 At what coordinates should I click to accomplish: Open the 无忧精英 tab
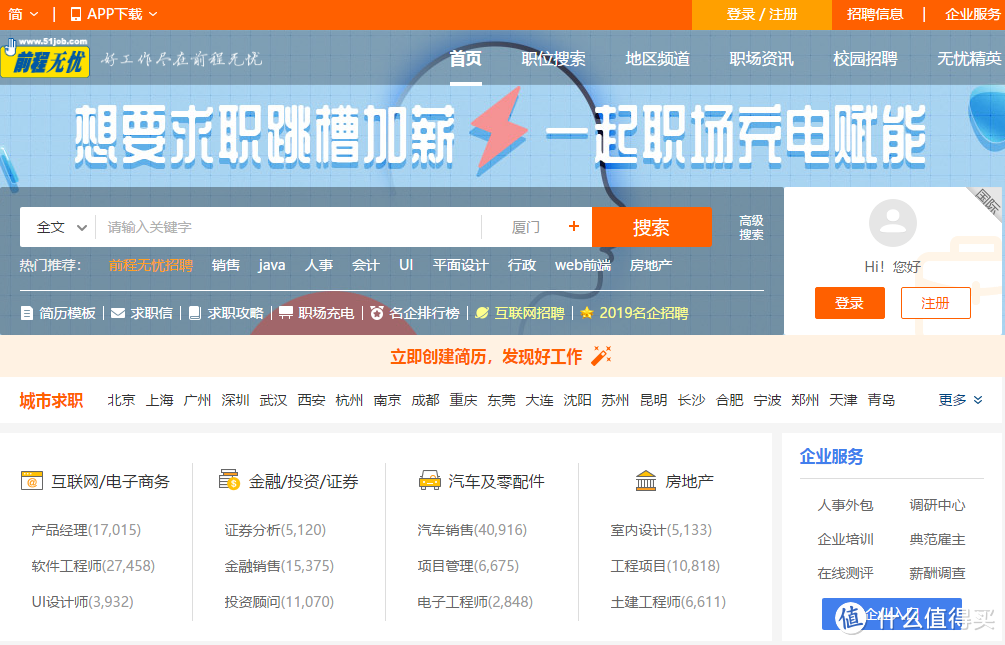[969, 59]
